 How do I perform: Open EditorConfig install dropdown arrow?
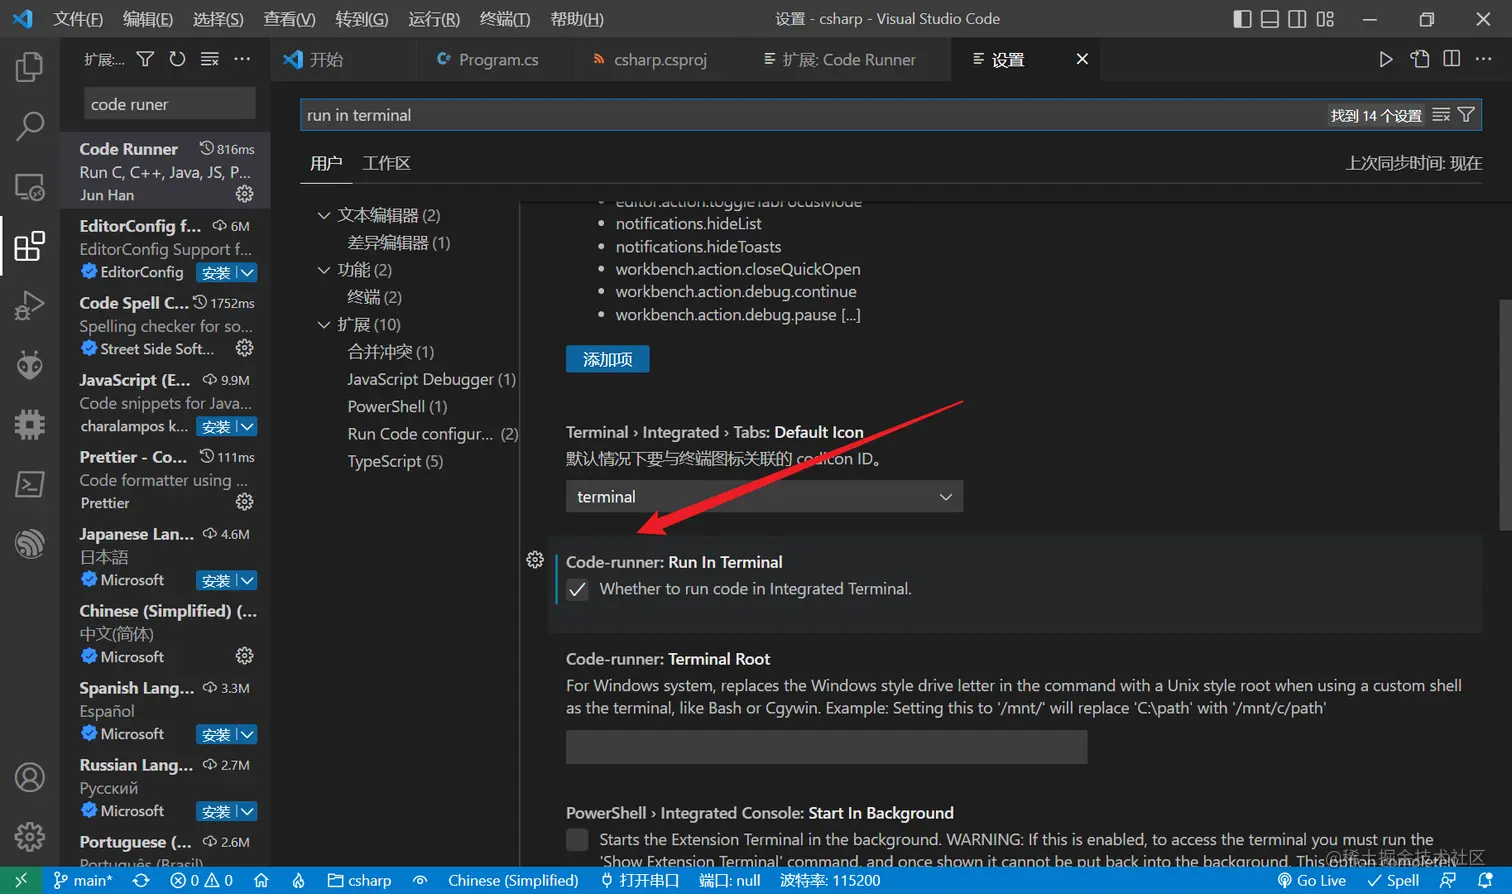coord(247,273)
